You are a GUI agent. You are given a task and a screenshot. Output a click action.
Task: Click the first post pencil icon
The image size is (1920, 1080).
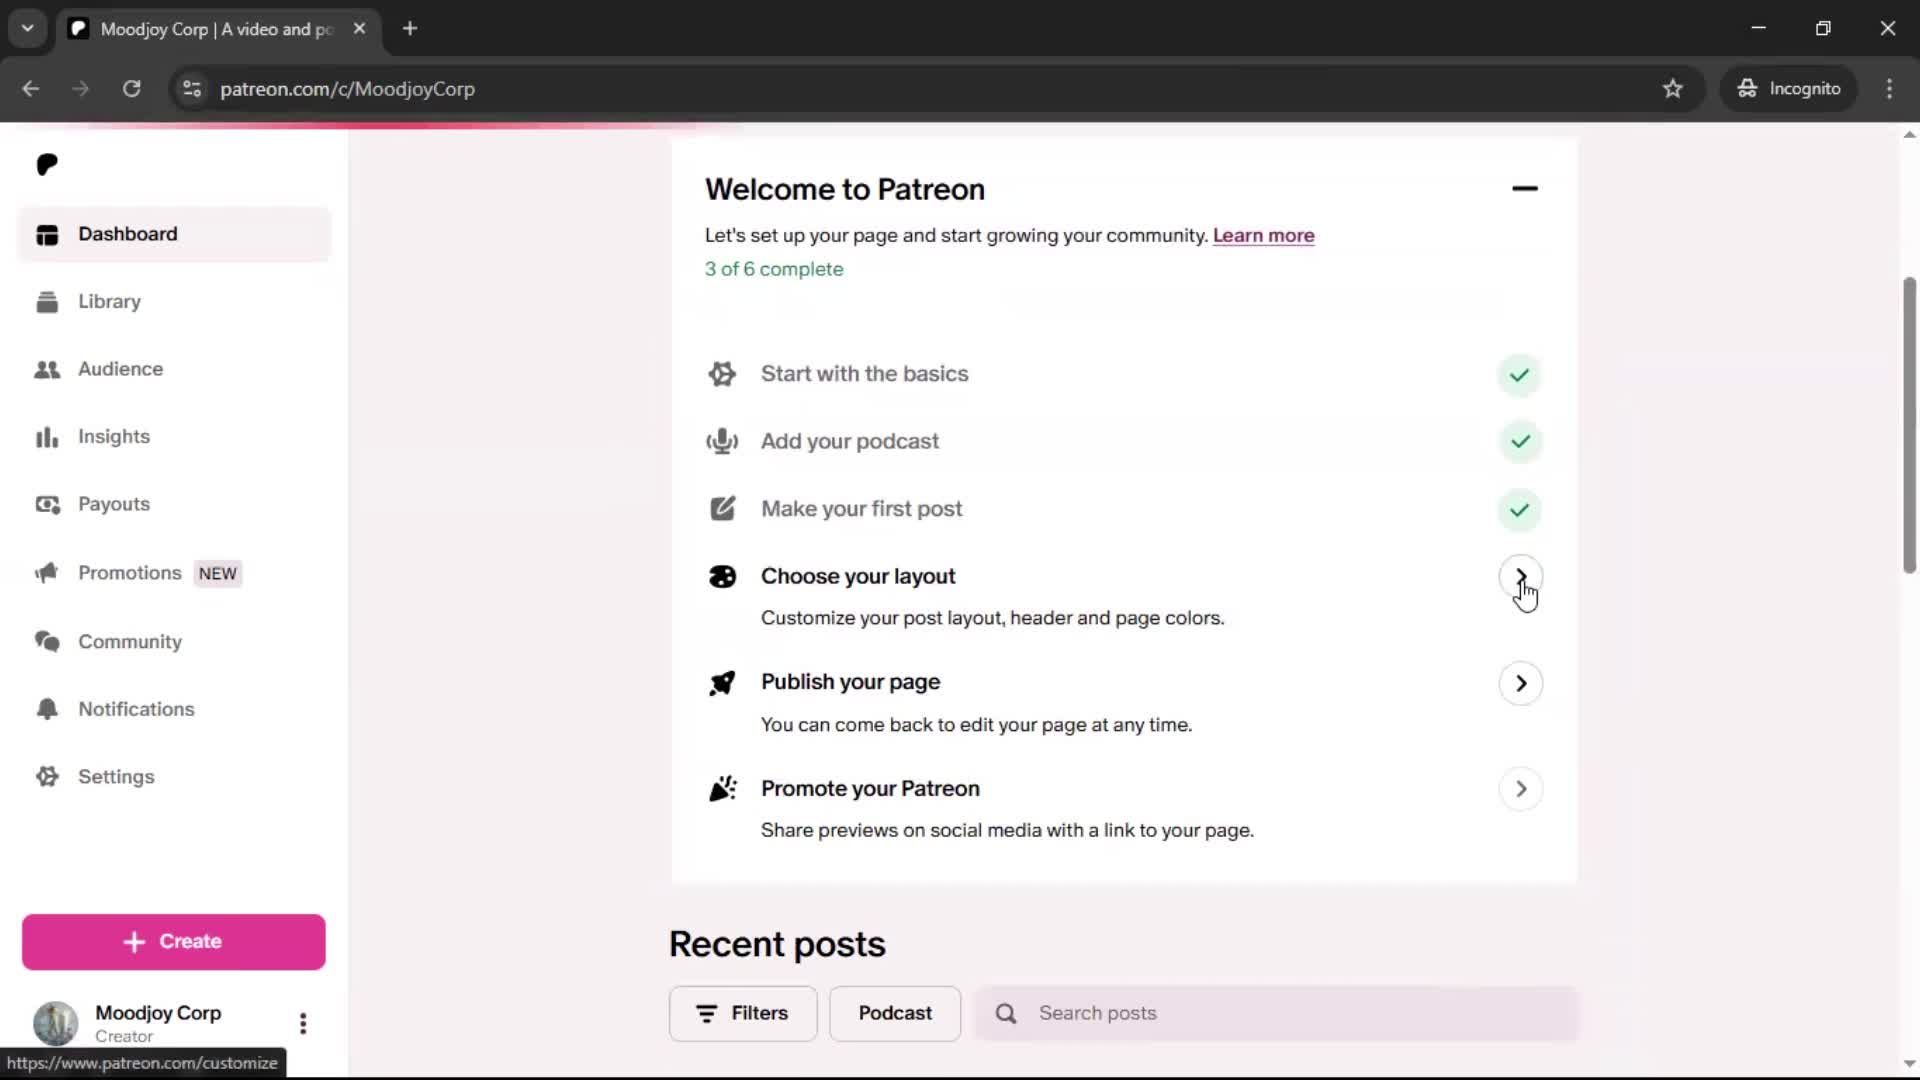tap(722, 509)
